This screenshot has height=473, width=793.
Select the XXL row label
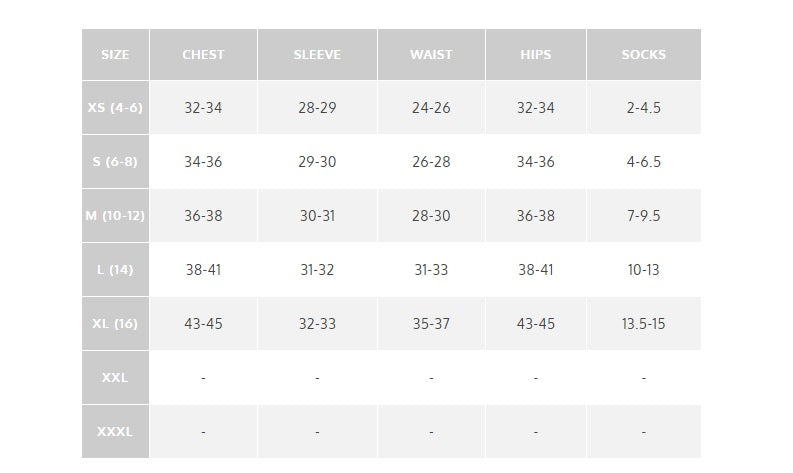point(115,378)
